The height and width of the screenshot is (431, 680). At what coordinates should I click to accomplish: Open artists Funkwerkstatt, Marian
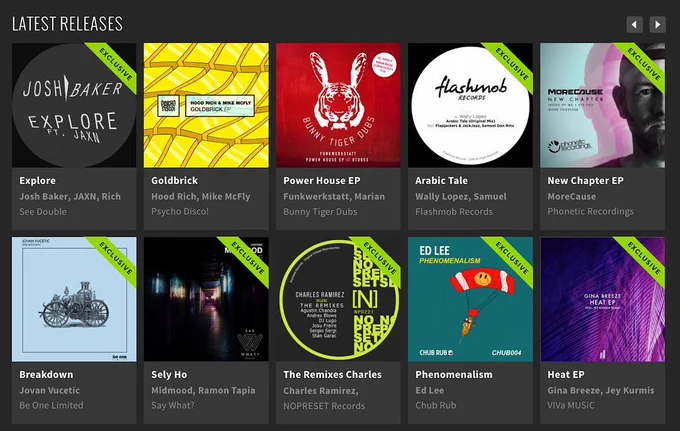click(334, 196)
